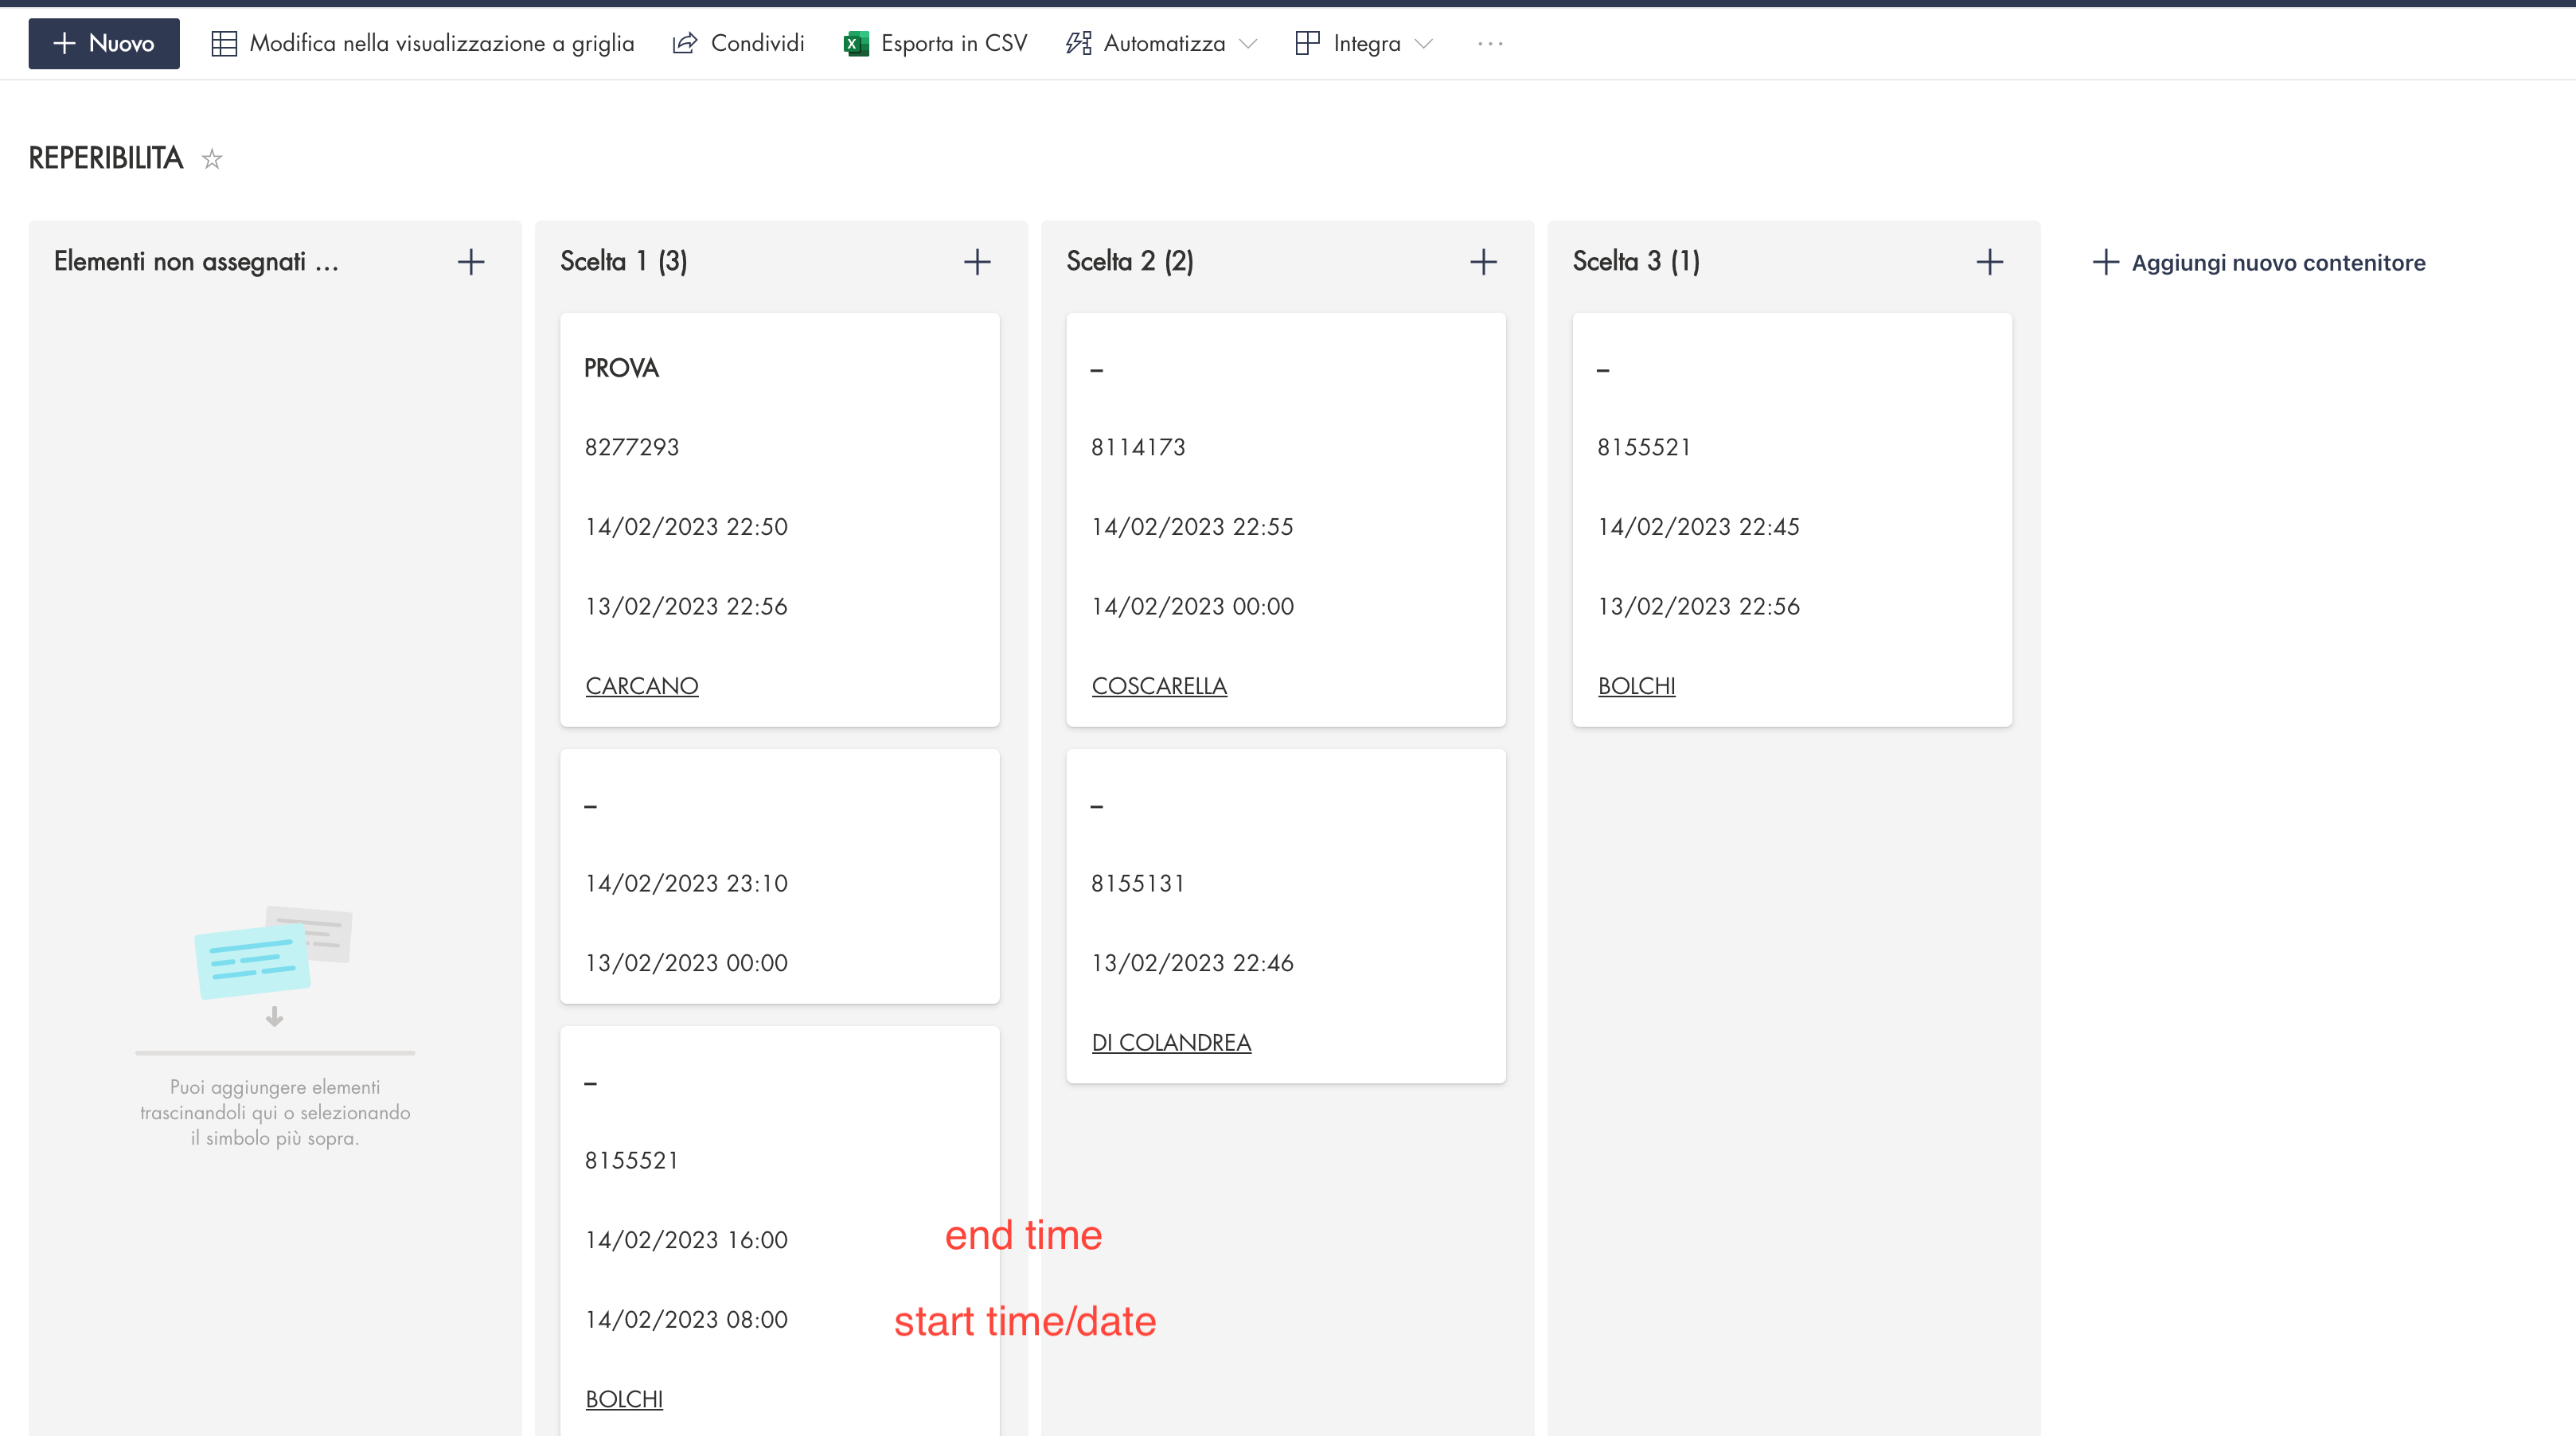Add item to Scelta 1 column
2576x1436 pixels.
(x=977, y=262)
